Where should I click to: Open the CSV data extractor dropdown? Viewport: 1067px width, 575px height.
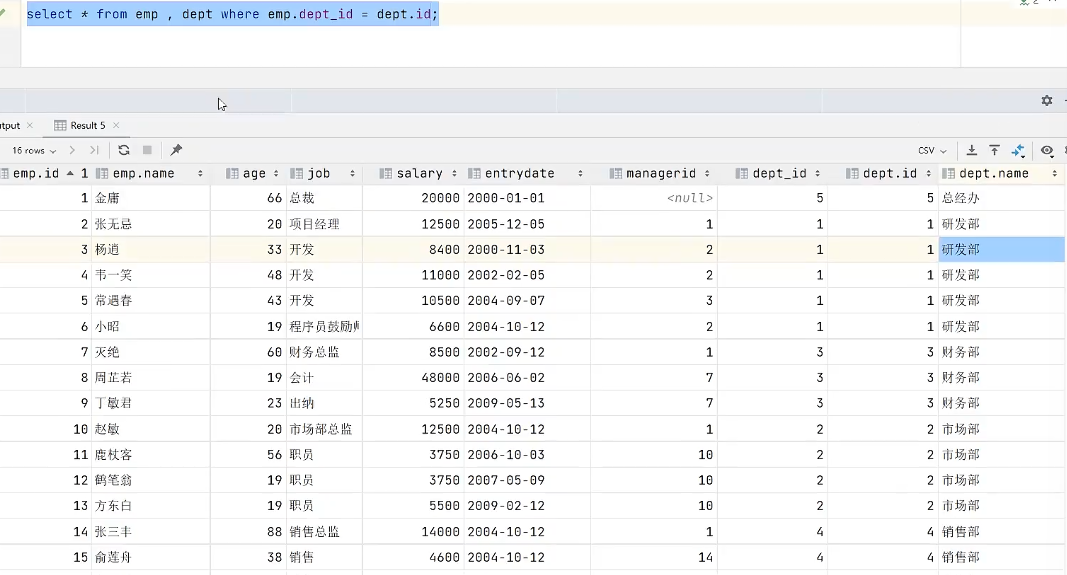(932, 150)
